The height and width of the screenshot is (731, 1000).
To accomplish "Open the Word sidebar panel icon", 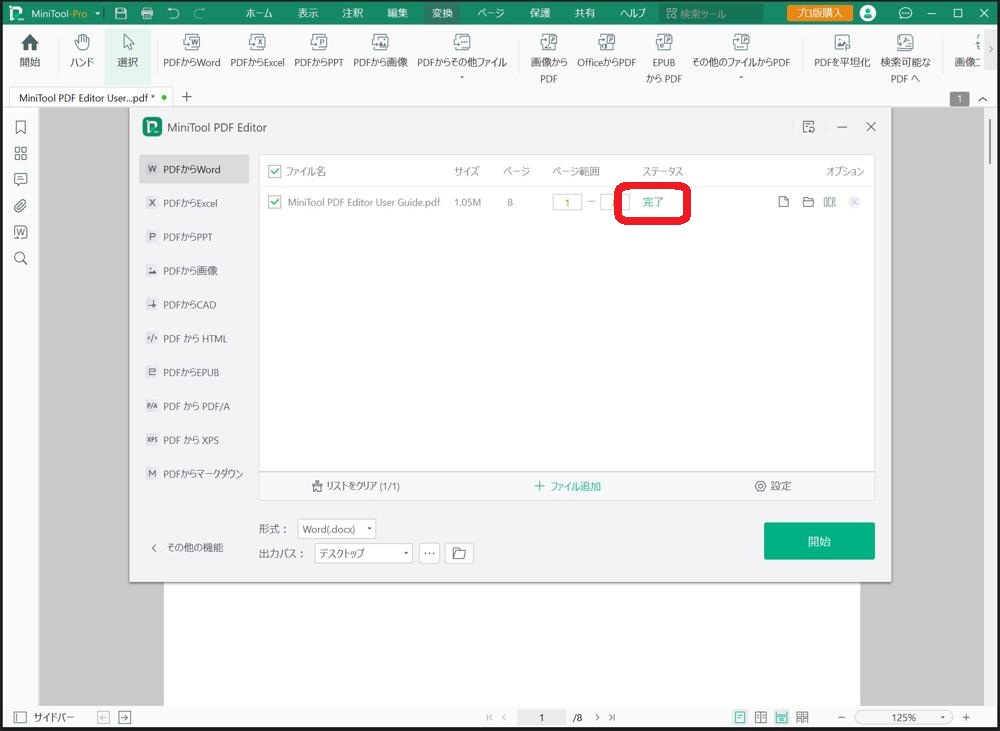I will click(20, 232).
